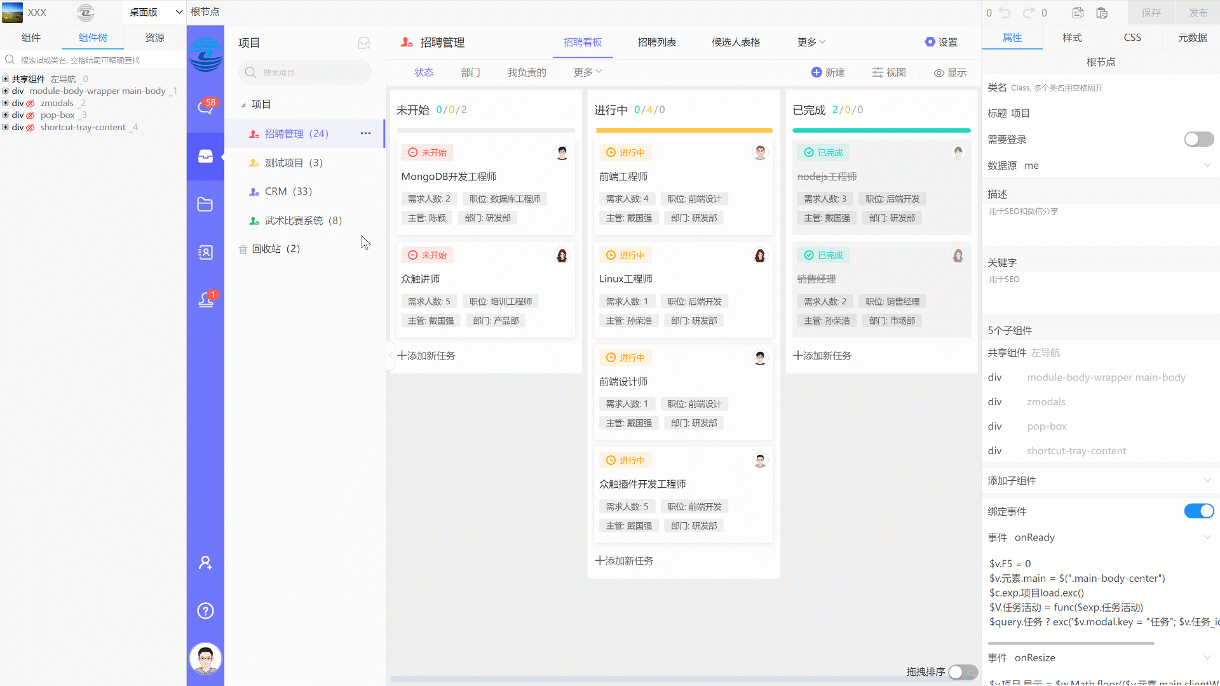1220x686 pixels.
Task: Open the three-dot menu for 招聘管理
Action: click(x=365, y=133)
